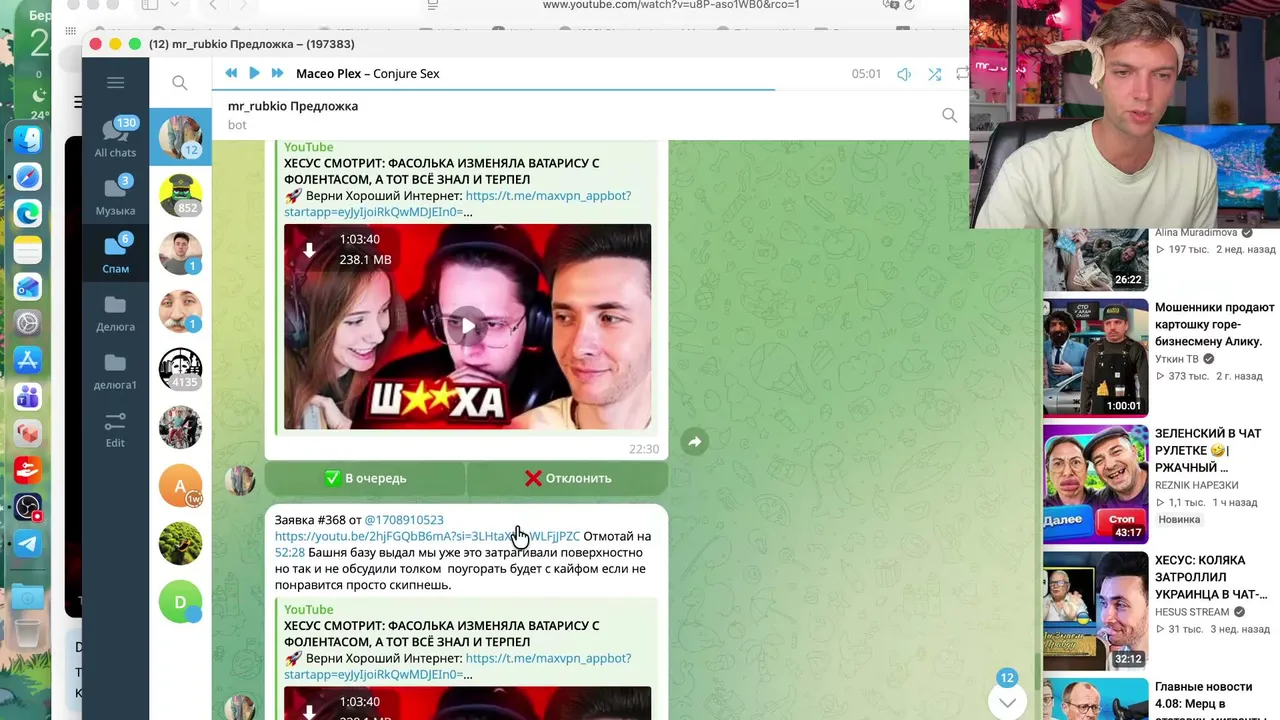Jump to timestamp 52:28 link
Screen dimensions: 1280x720
[289, 552]
